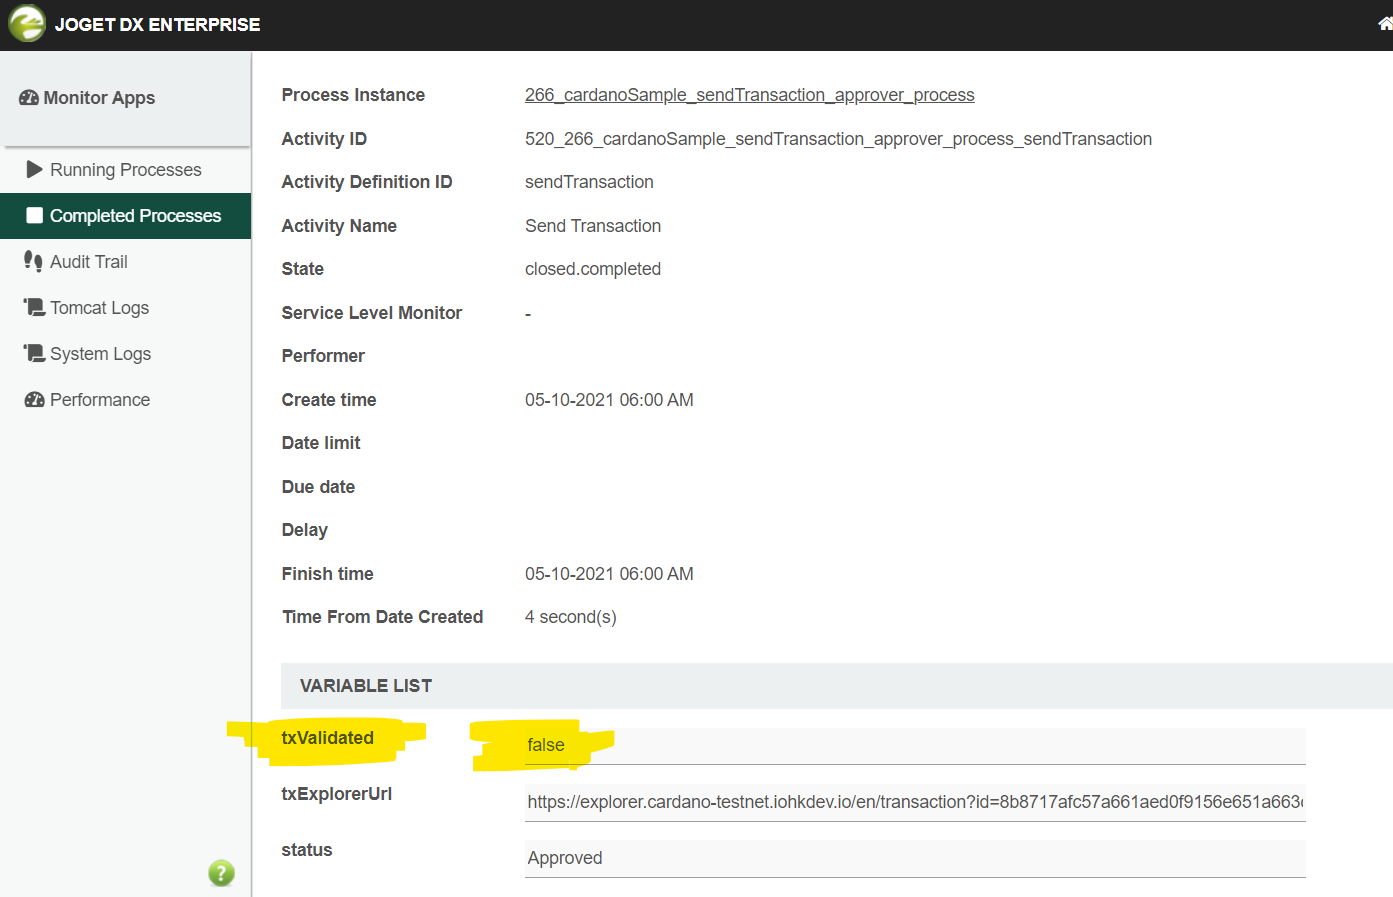
Task: Click the txExplorerUrl value field
Action: pyautogui.click(x=915, y=802)
